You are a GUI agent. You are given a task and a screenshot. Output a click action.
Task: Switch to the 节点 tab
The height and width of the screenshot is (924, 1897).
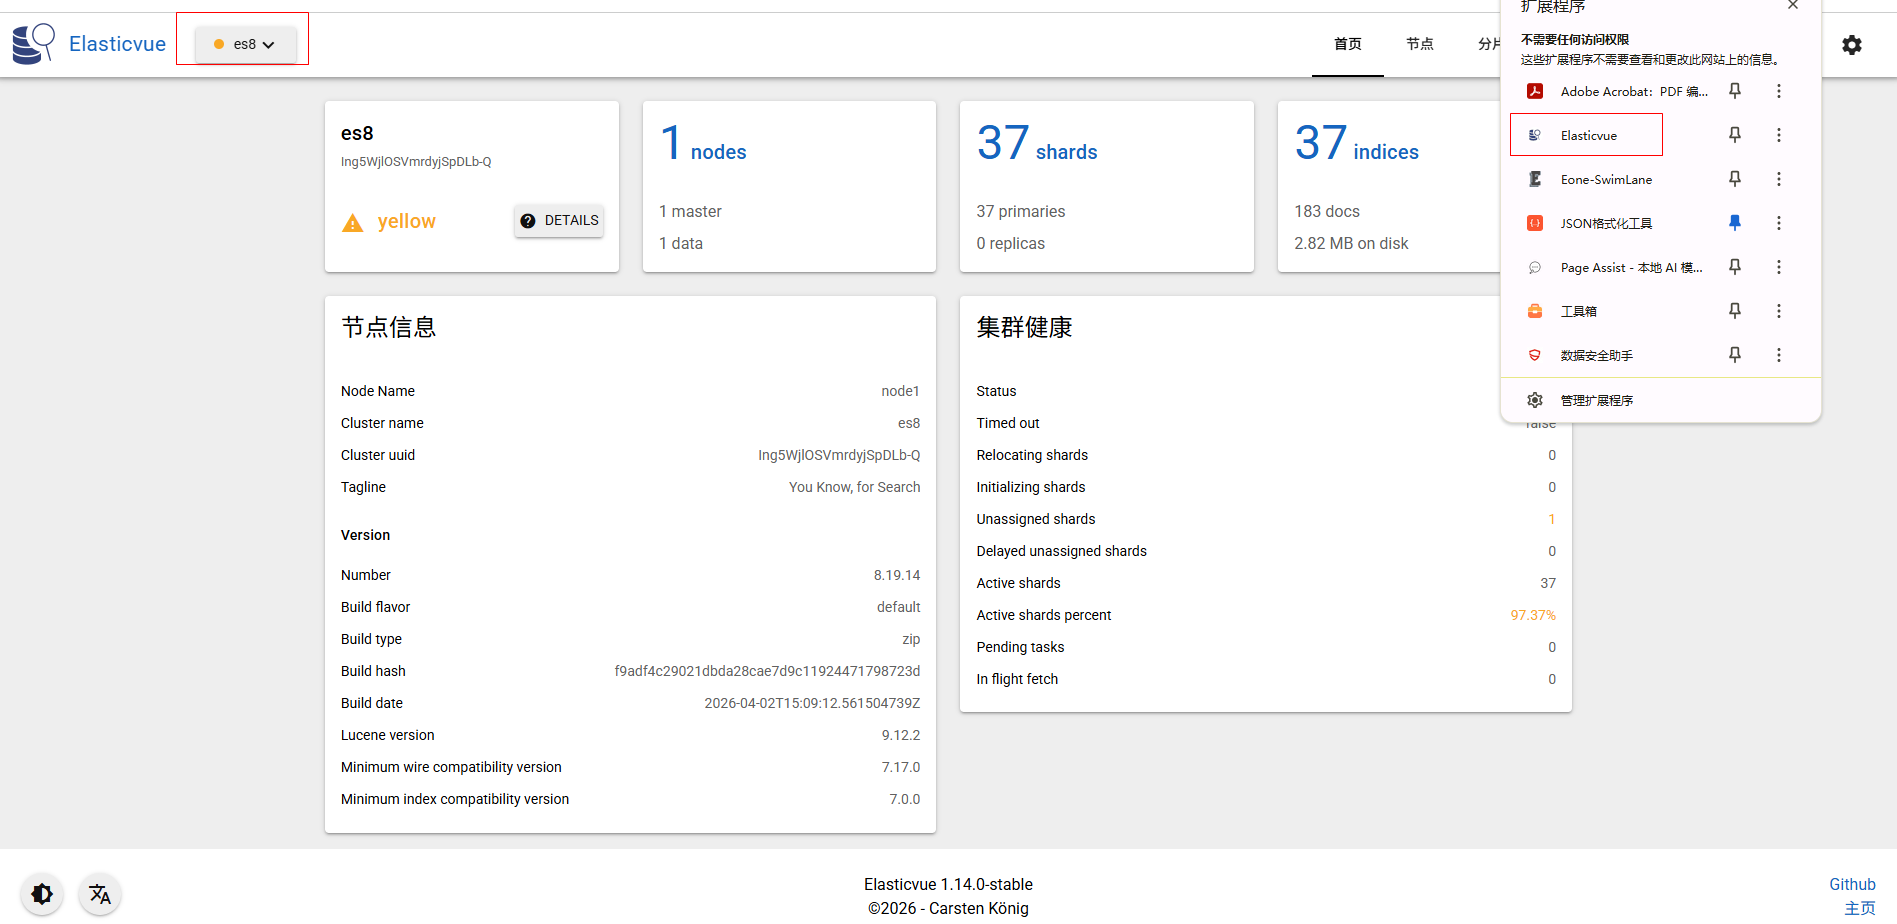pyautogui.click(x=1420, y=44)
